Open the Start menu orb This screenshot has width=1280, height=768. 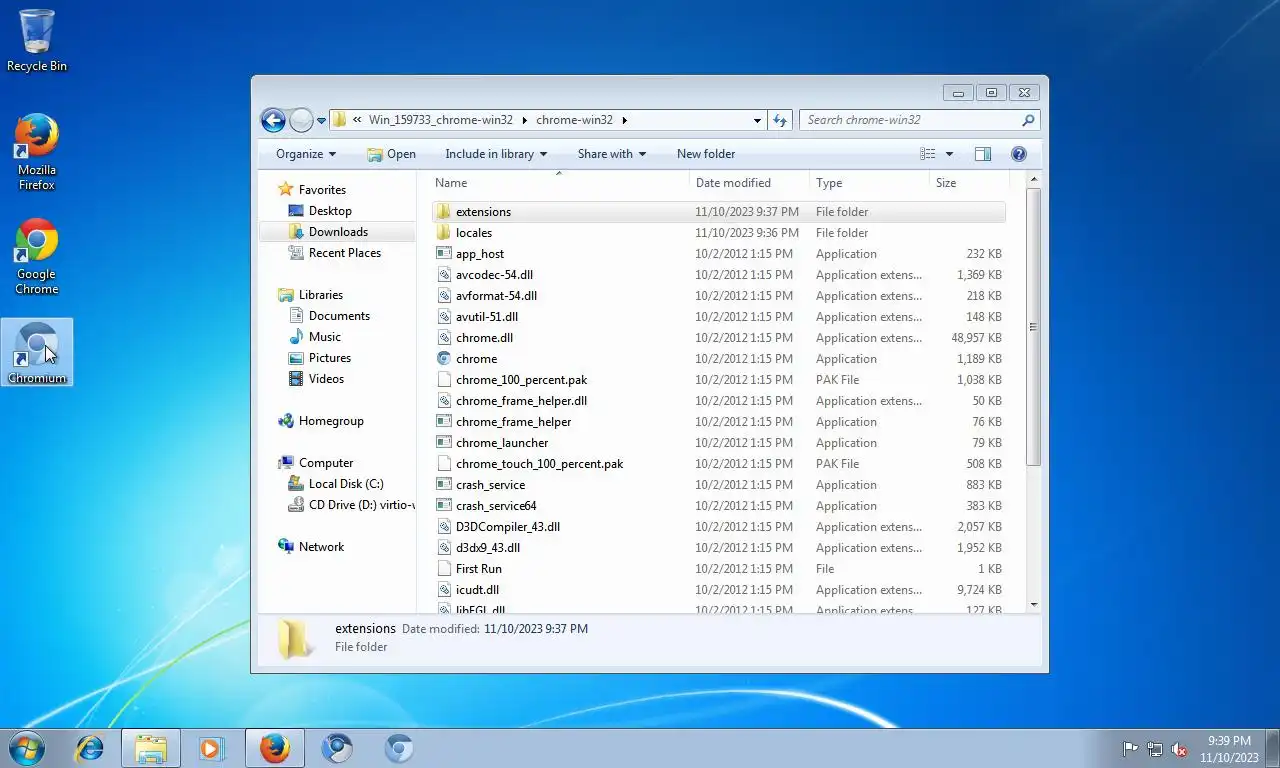coord(27,748)
